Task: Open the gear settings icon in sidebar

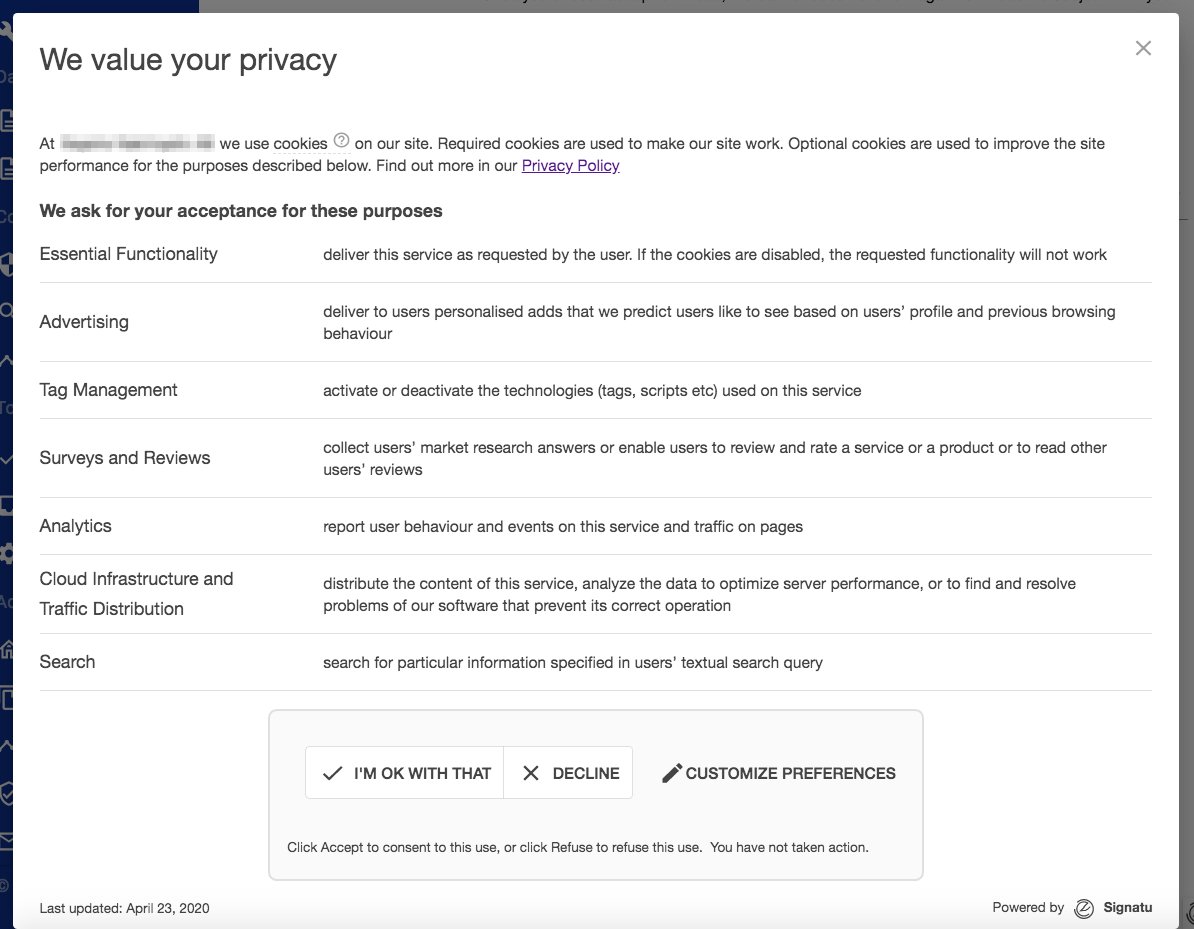Action: pyautogui.click(x=6, y=553)
